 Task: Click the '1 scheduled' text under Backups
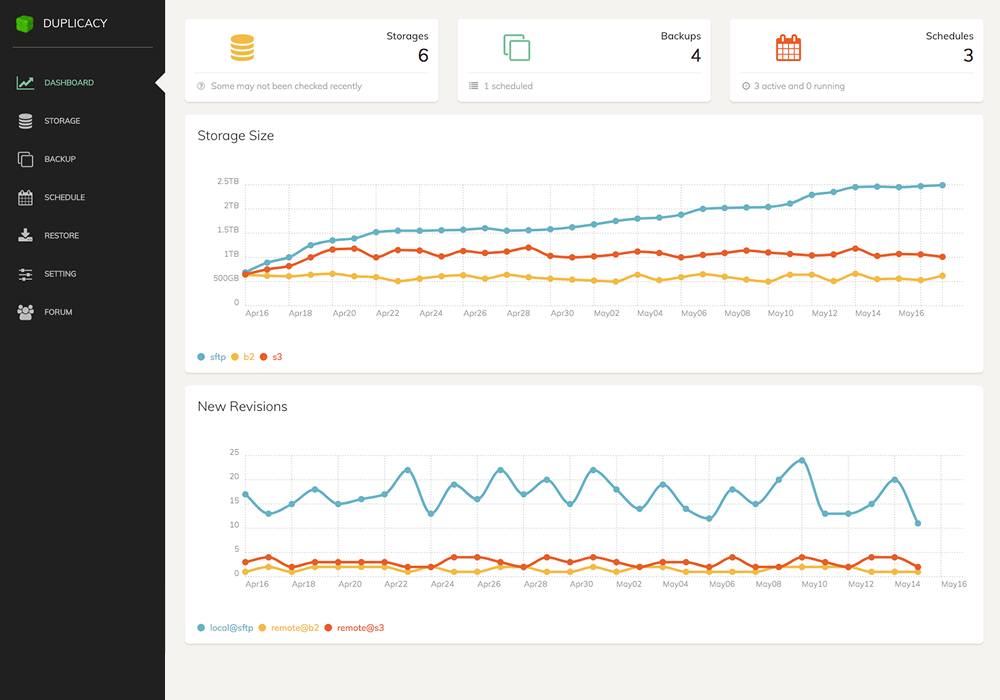tap(508, 86)
